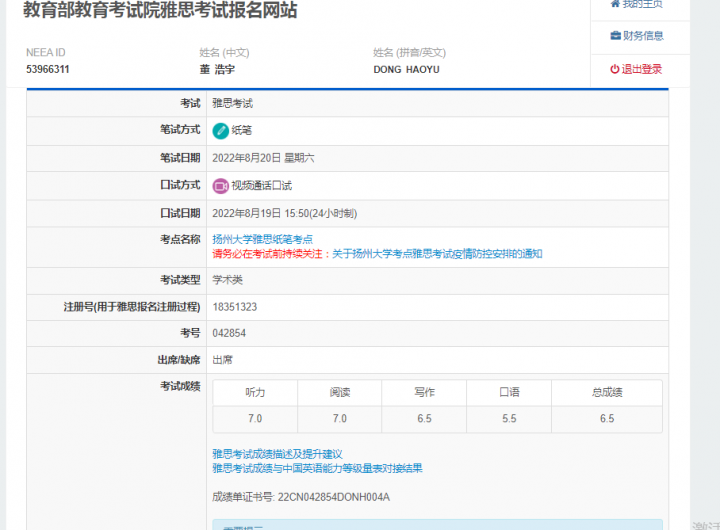The width and height of the screenshot is (720, 530).
Task: Click the briefcase icon beside 财务信息
Action: (x=615, y=36)
